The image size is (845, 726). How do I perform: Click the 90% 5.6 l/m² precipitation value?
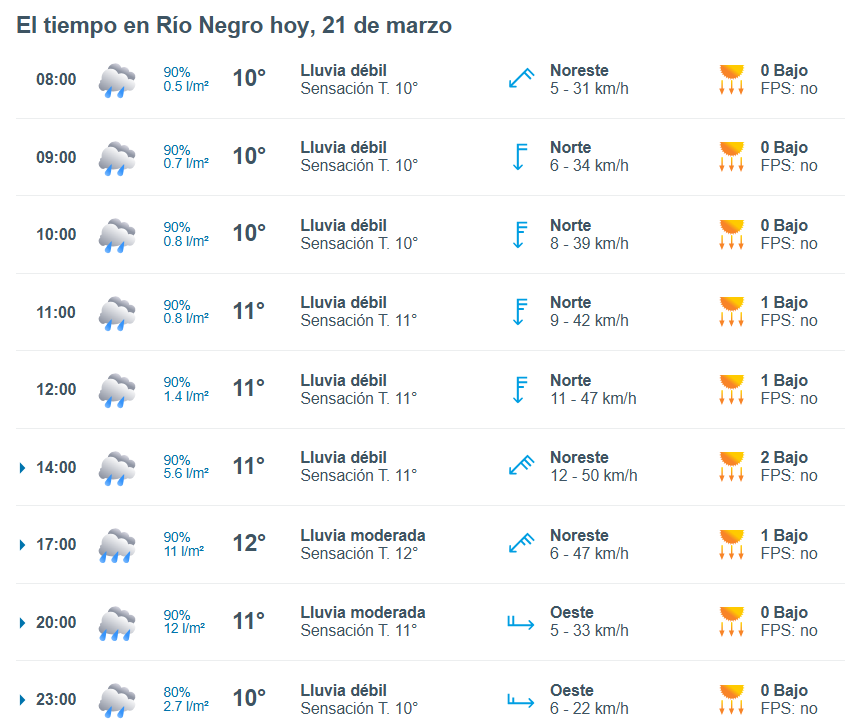pos(186,467)
